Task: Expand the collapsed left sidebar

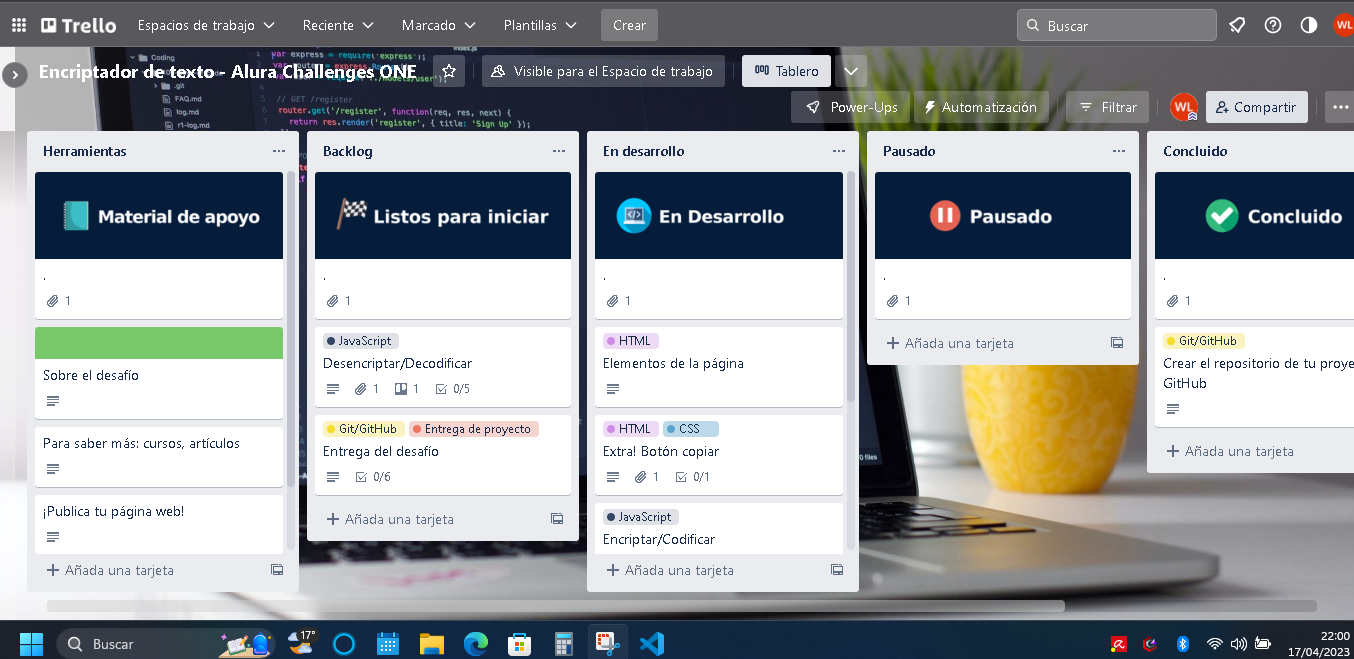Action: click(14, 75)
